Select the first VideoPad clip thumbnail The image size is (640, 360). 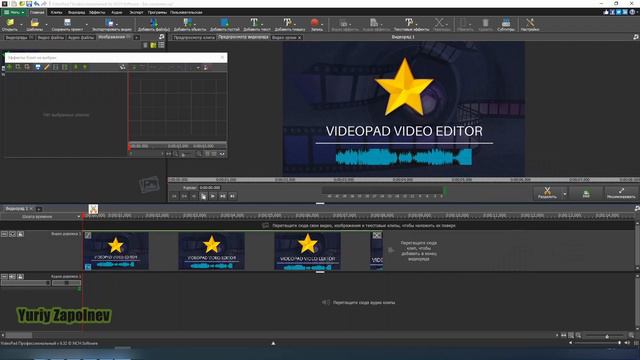click(x=116, y=251)
